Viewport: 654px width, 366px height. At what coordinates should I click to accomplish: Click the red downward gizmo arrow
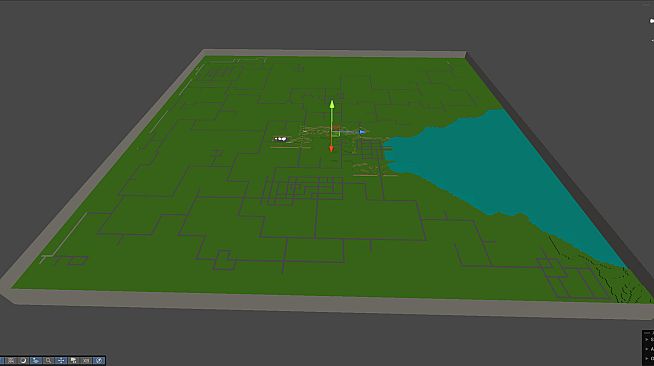331,148
